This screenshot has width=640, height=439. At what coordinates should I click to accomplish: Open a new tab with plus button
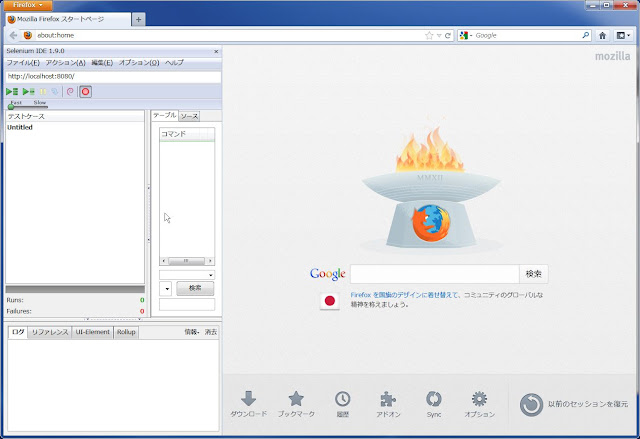(138, 19)
